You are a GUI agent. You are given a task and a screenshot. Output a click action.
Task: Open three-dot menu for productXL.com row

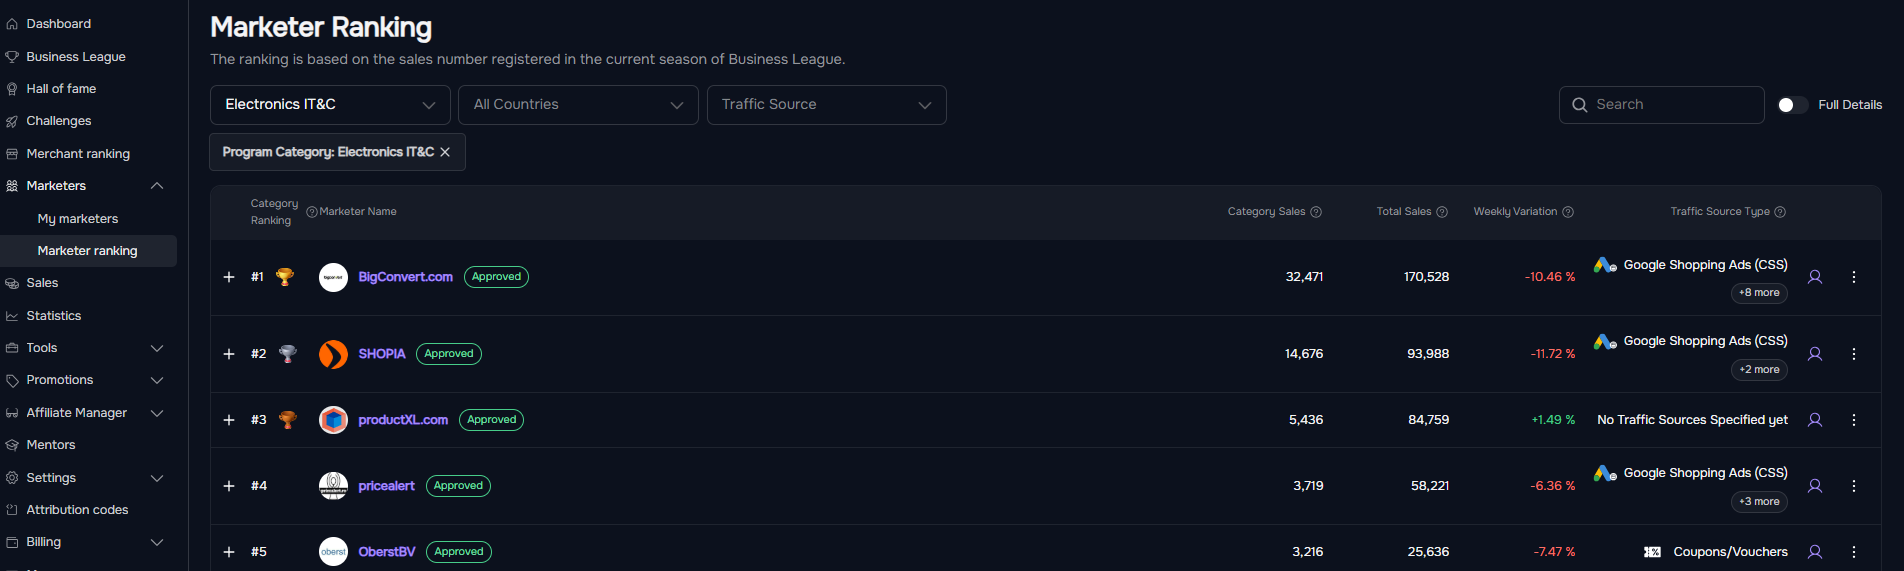tap(1854, 420)
